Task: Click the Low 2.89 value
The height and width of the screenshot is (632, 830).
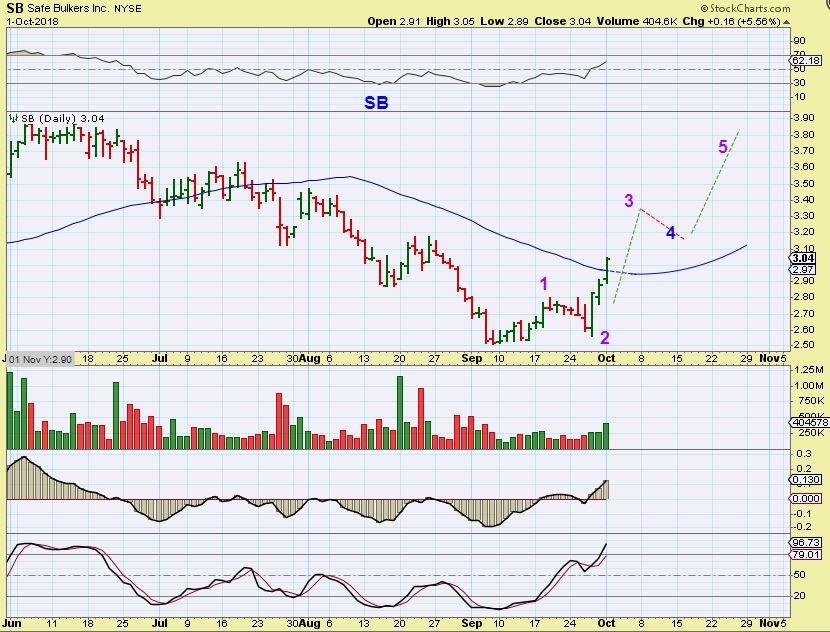Action: [503, 22]
